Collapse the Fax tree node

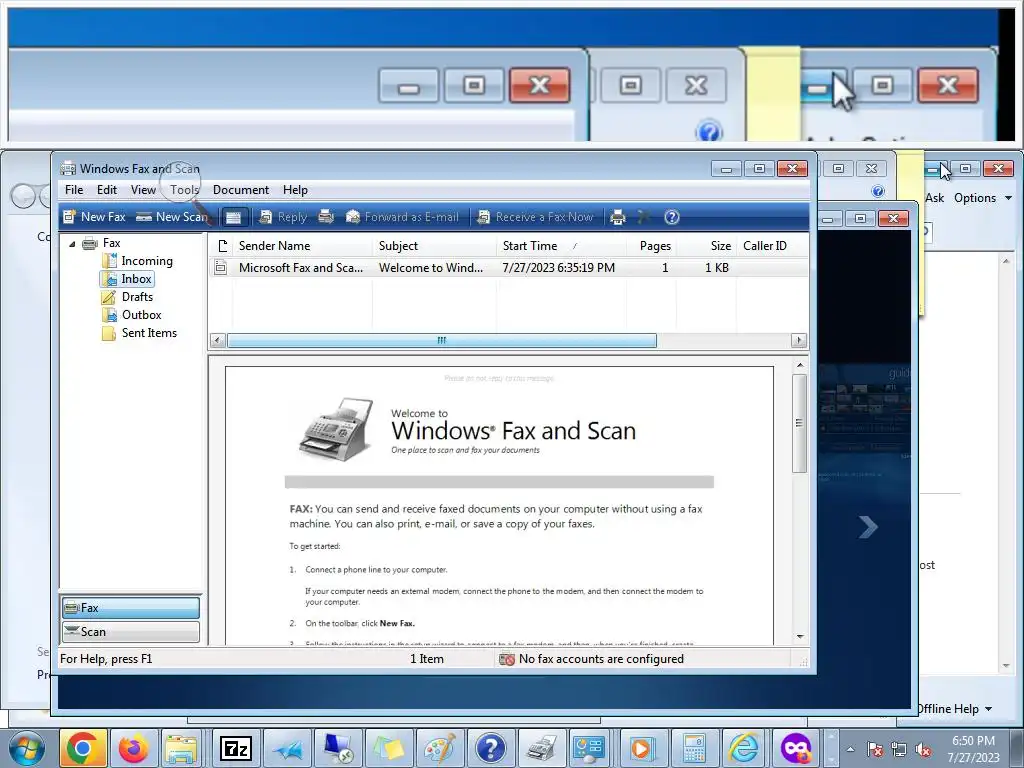tap(72, 244)
